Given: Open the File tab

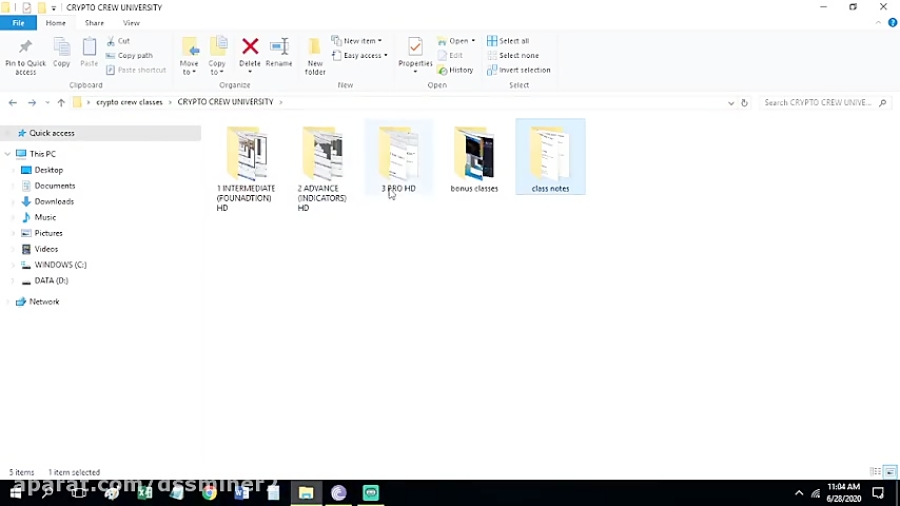Looking at the screenshot, I should [18, 23].
